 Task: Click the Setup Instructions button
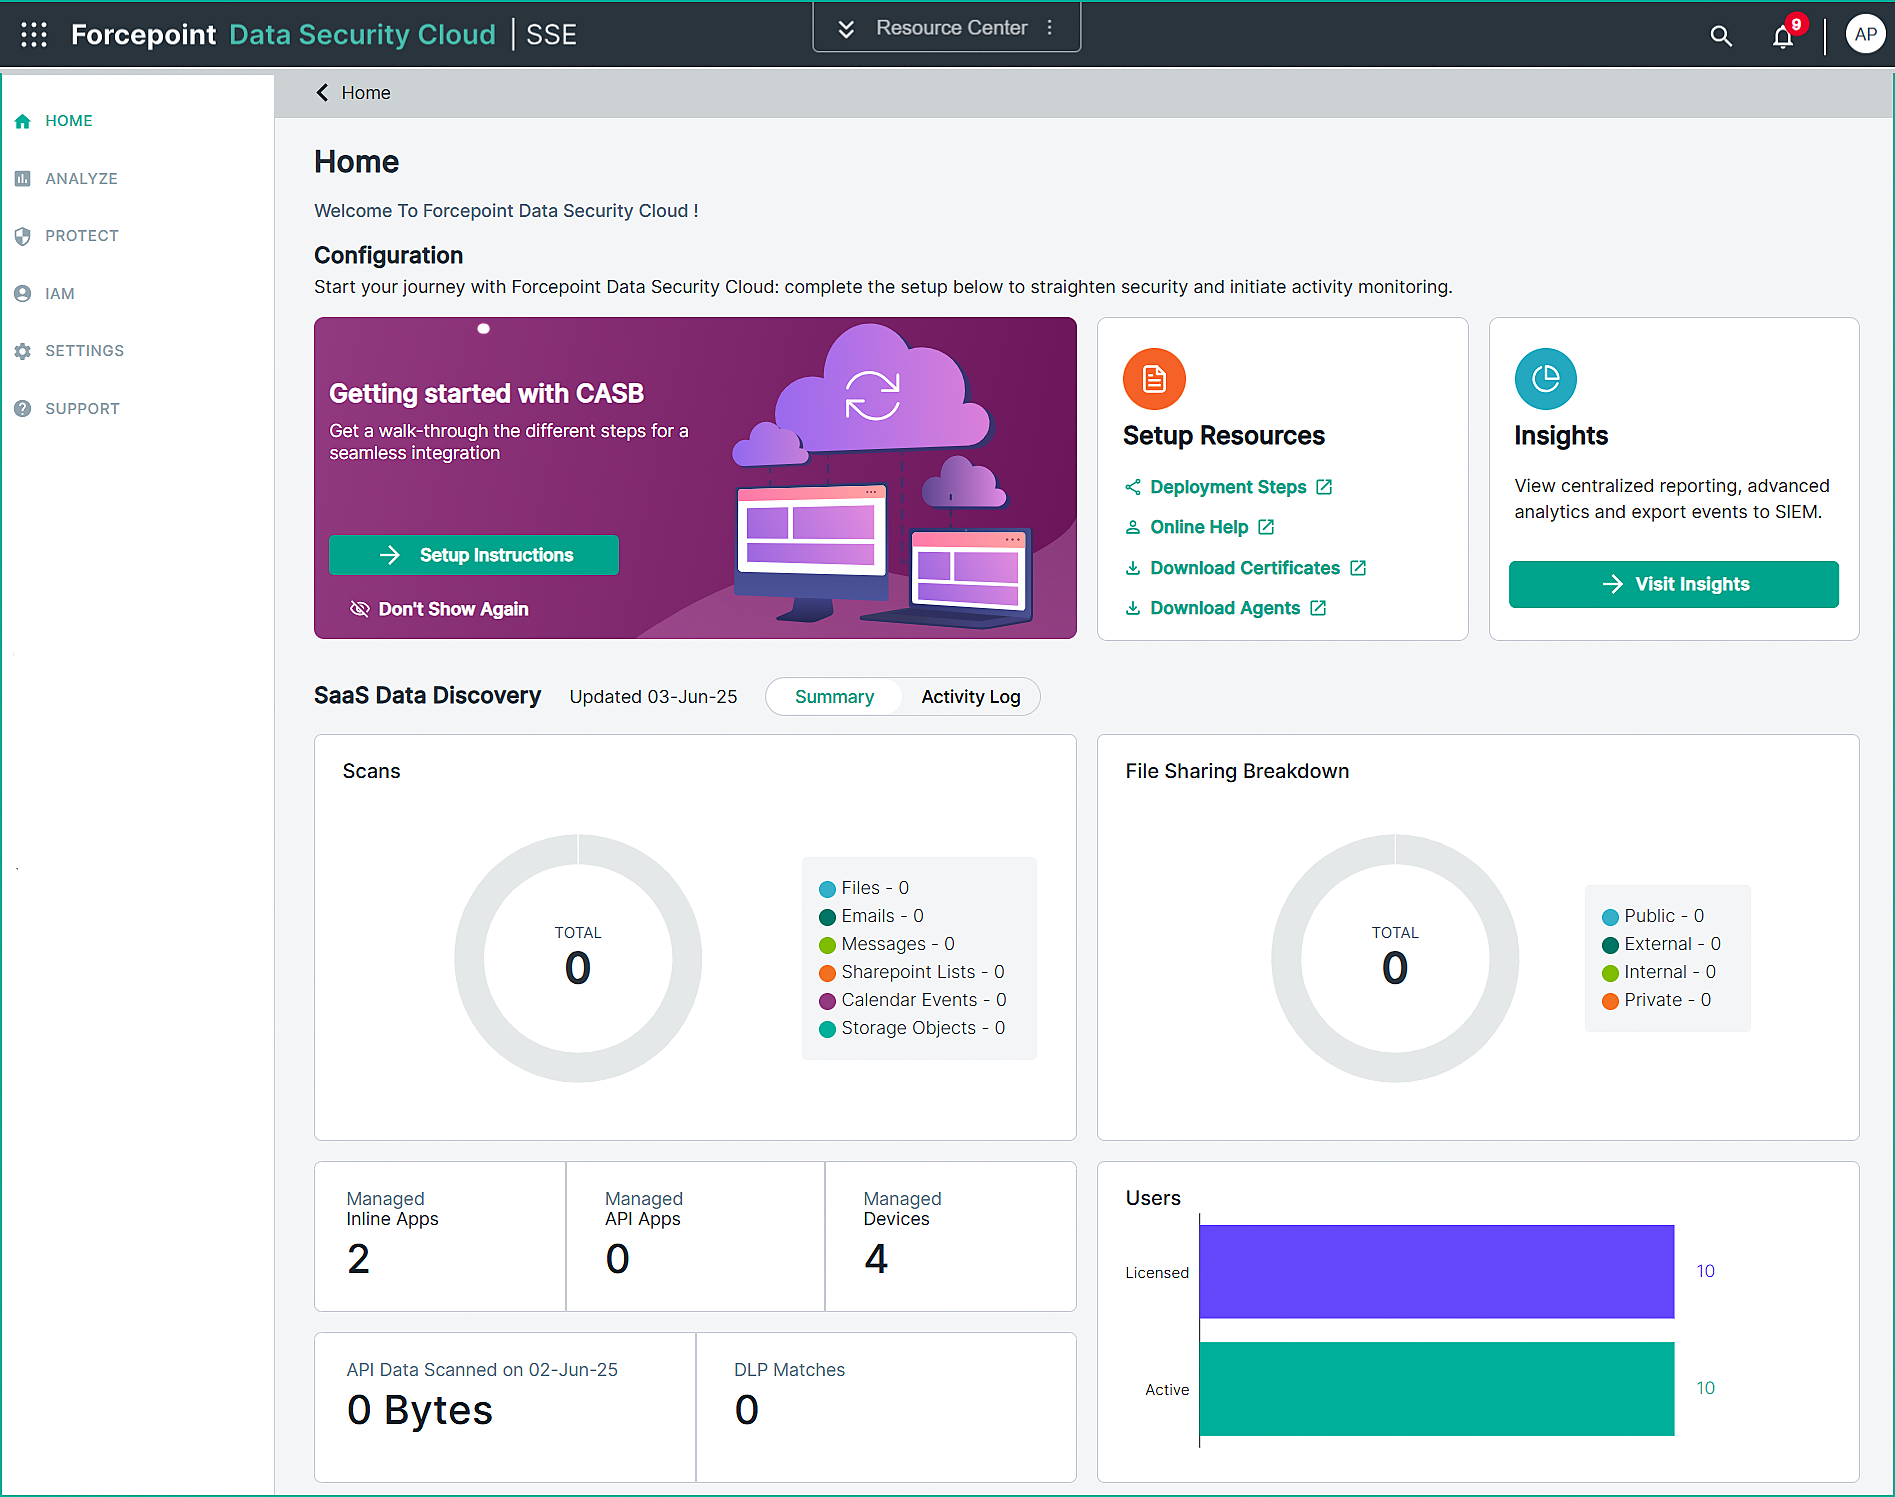pyautogui.click(x=474, y=555)
